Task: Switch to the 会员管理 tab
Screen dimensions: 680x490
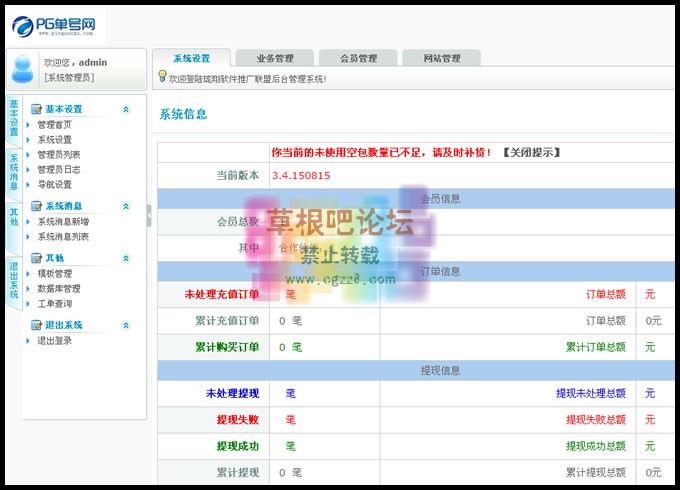Action: coord(358,58)
